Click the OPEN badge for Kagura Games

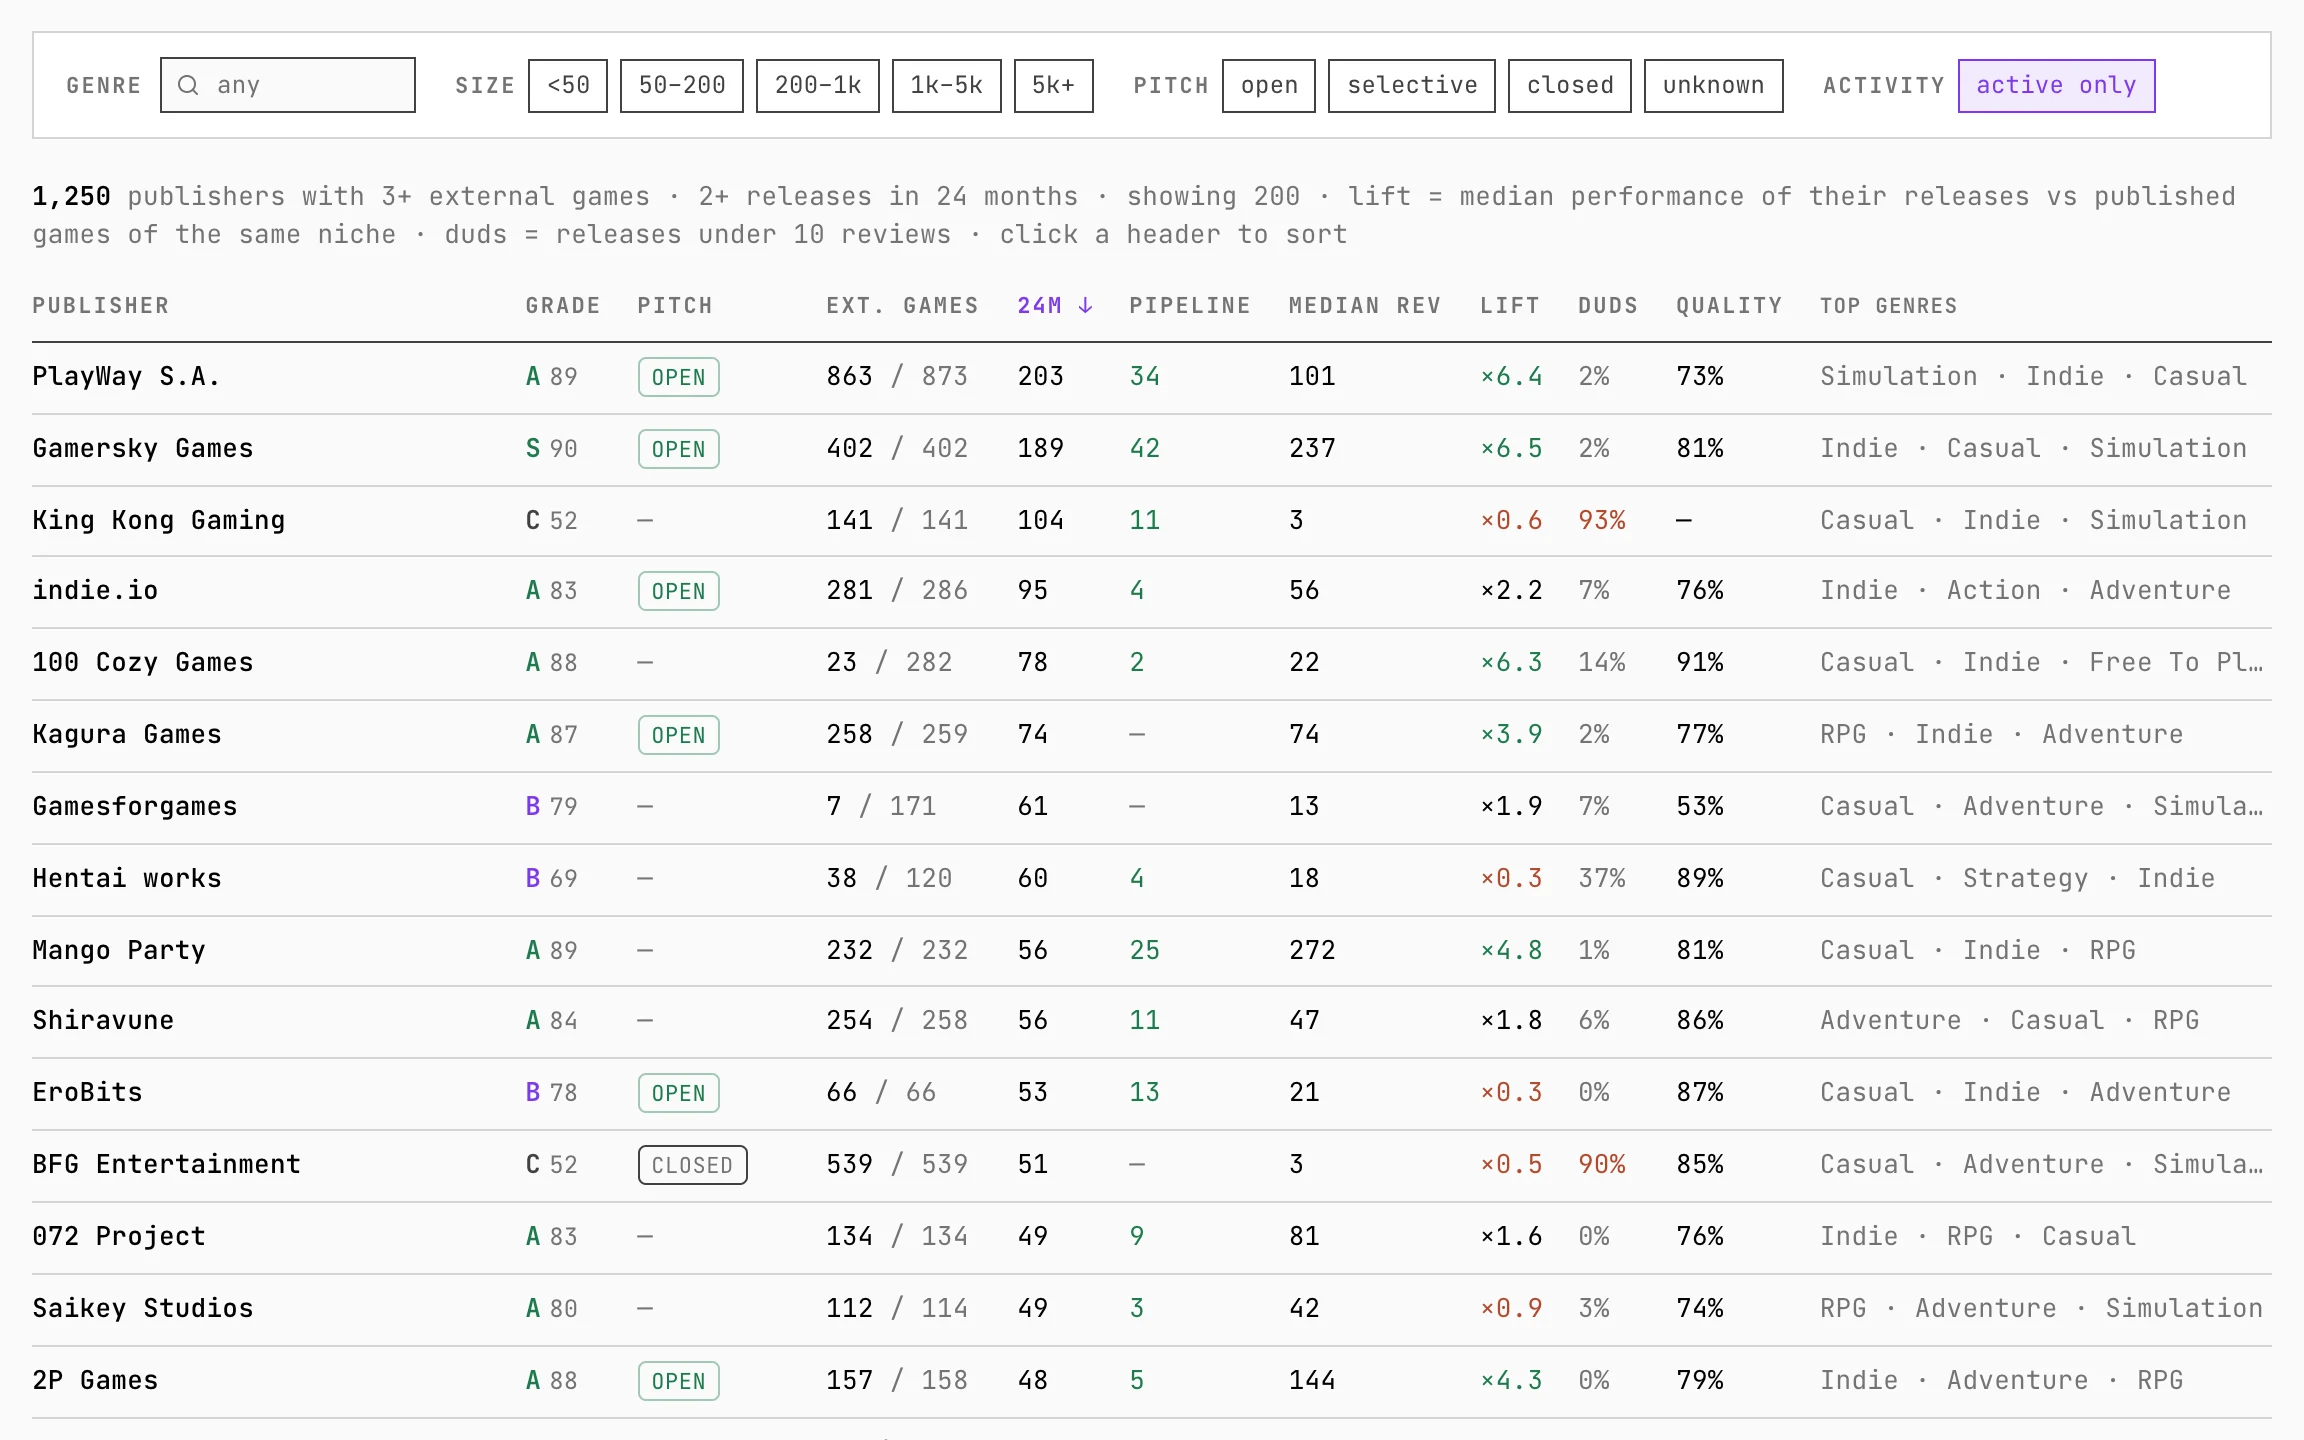(678, 735)
